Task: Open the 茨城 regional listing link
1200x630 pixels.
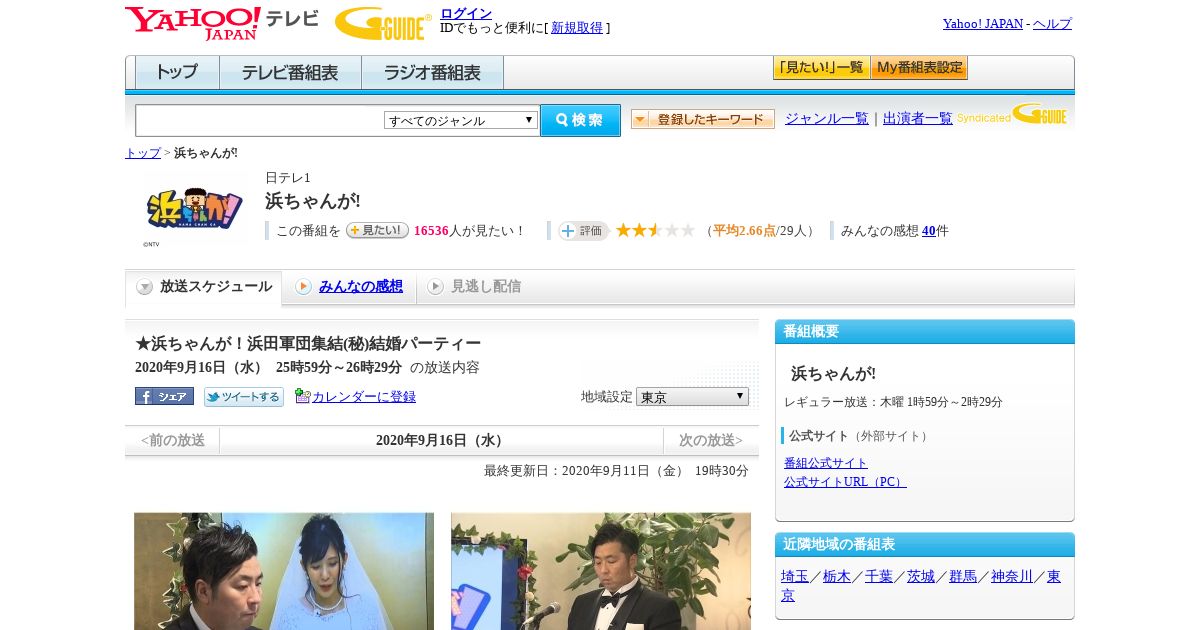Action: click(x=921, y=576)
